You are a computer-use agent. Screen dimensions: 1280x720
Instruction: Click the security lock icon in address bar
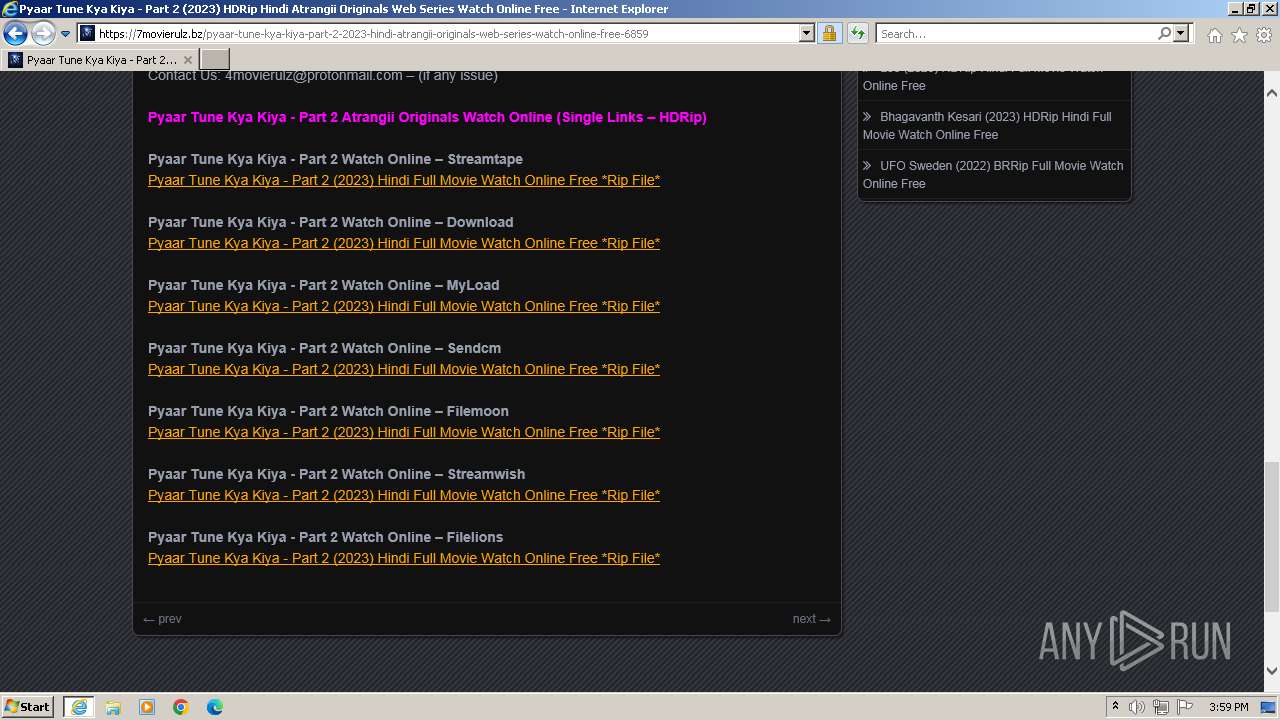830,34
